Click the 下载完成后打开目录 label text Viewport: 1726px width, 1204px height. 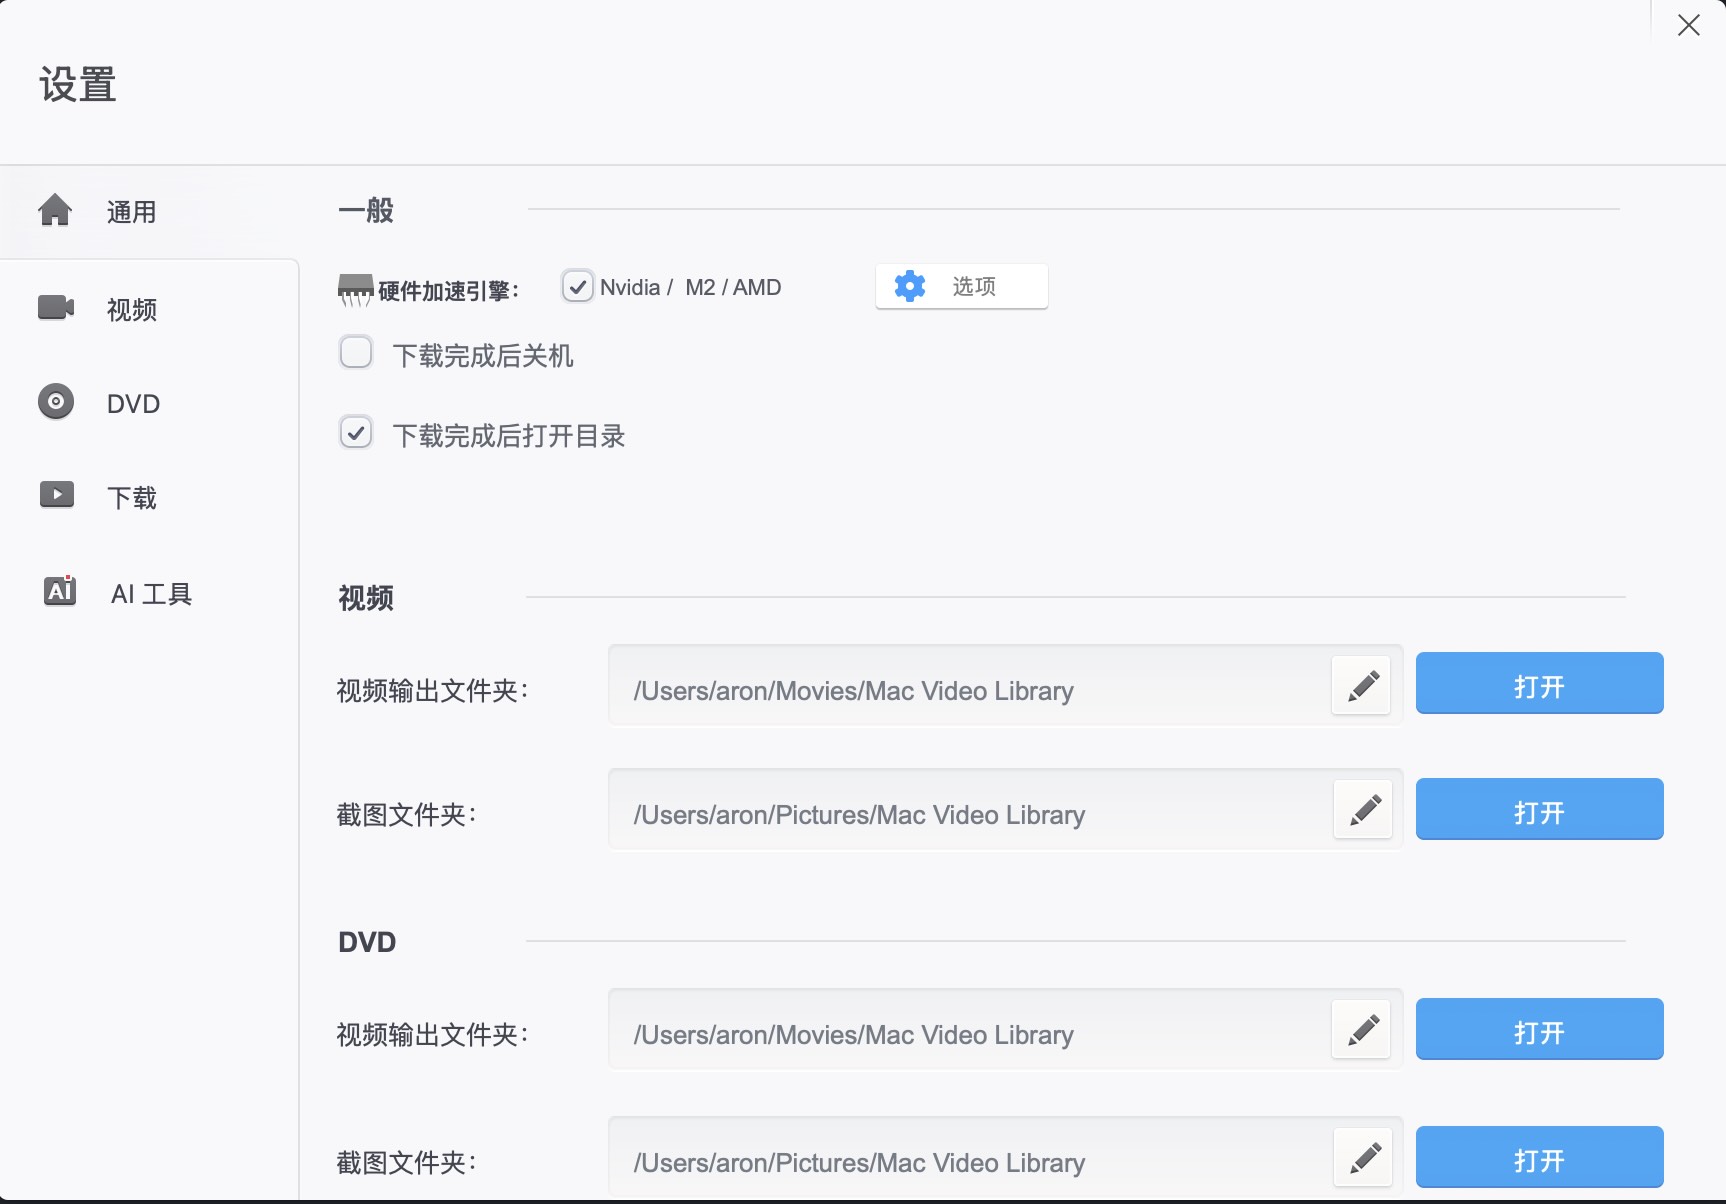(509, 436)
